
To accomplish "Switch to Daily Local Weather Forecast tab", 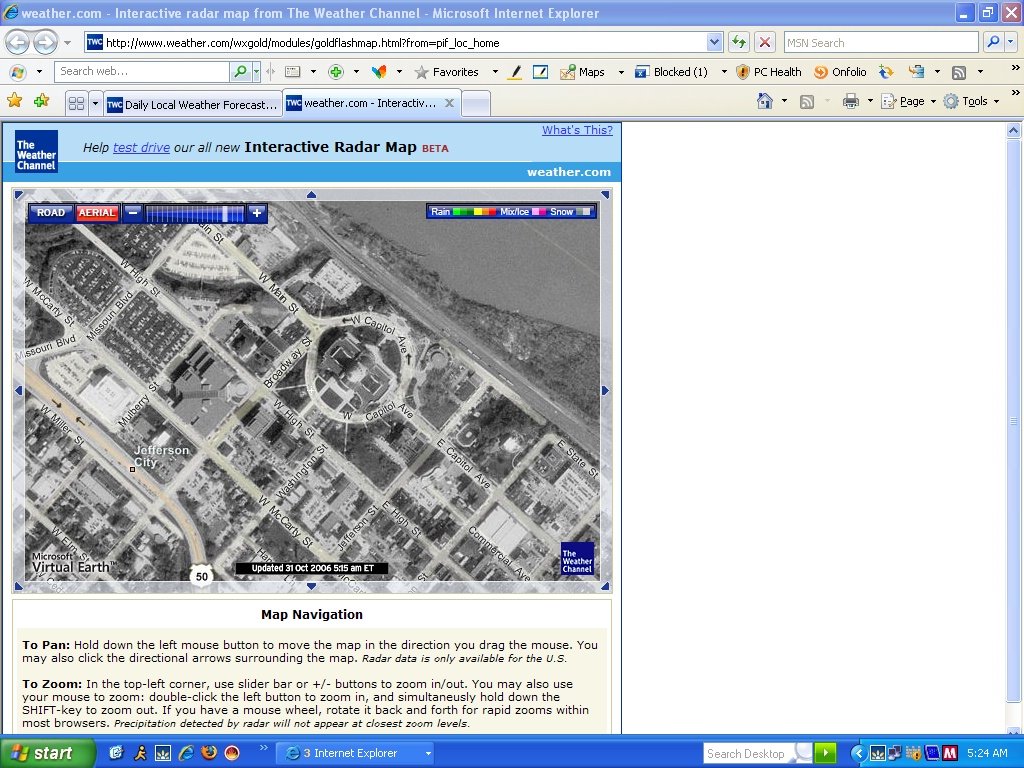I will click(193, 104).
